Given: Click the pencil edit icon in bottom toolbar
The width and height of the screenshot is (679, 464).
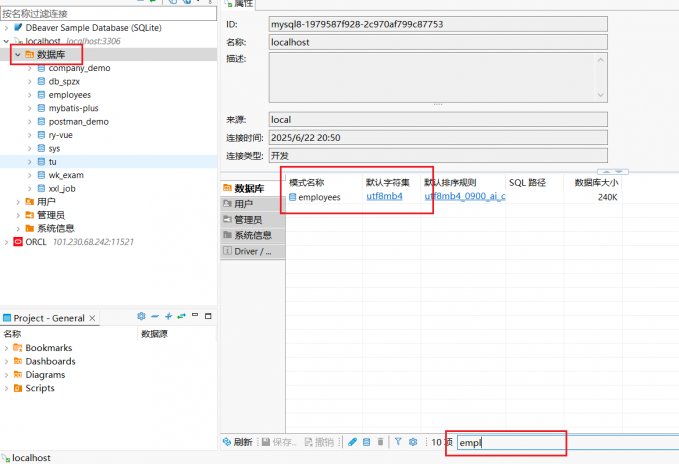Looking at the screenshot, I should 352,442.
